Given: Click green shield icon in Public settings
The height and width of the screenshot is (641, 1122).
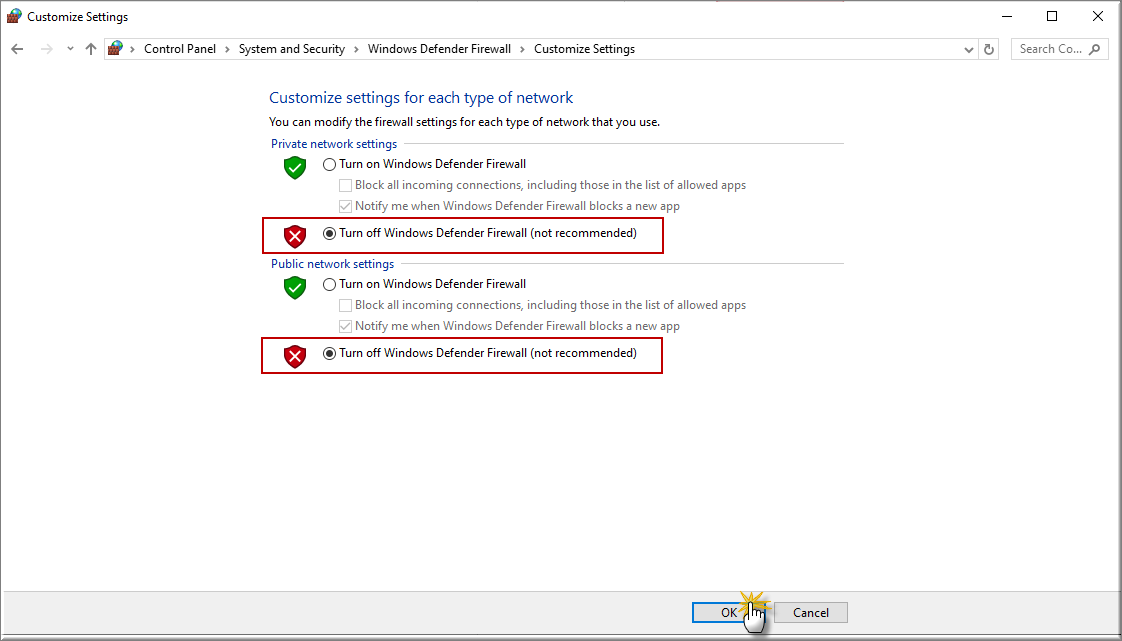Looking at the screenshot, I should click(x=295, y=288).
